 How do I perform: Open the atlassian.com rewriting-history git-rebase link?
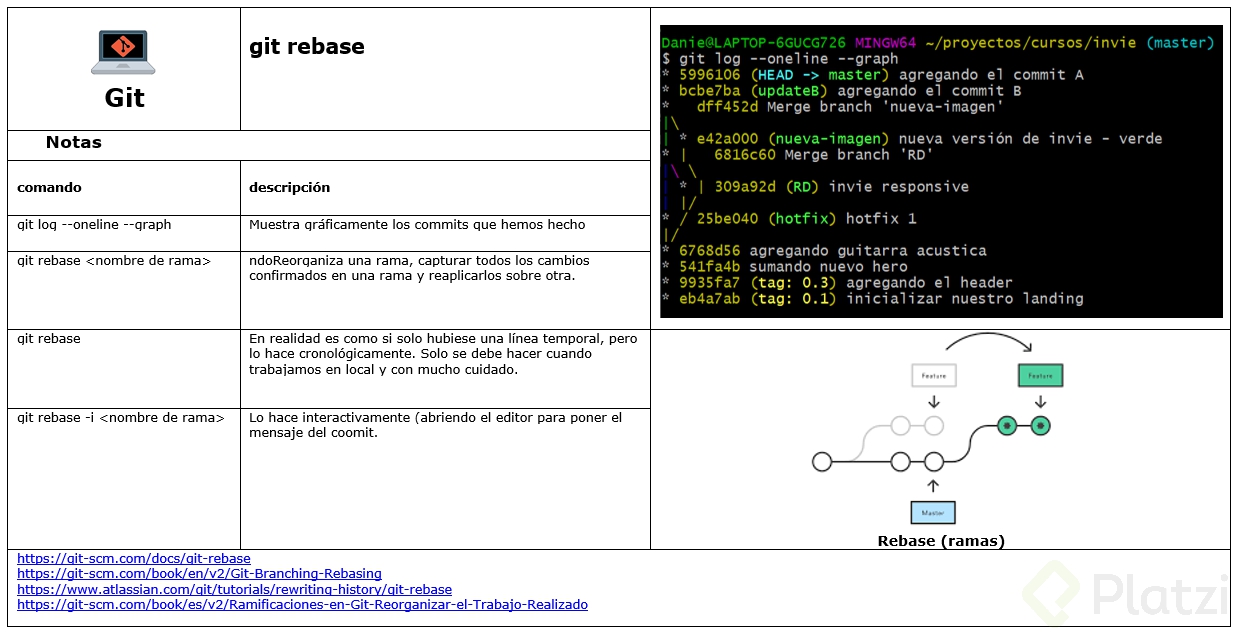234,589
